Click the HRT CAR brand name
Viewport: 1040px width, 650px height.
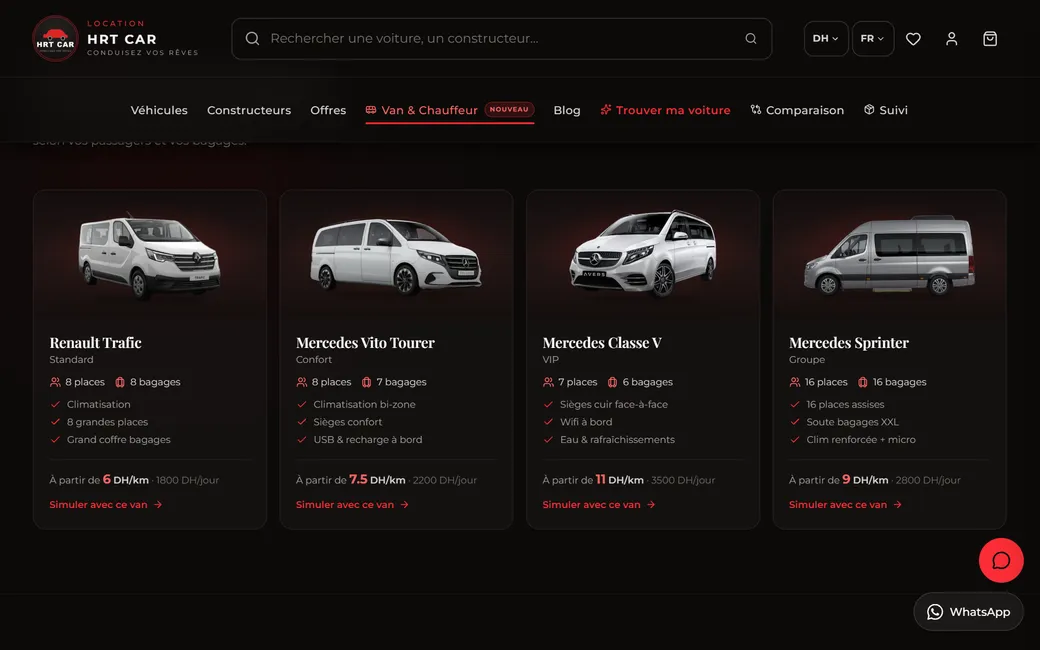pyautogui.click(x=122, y=39)
